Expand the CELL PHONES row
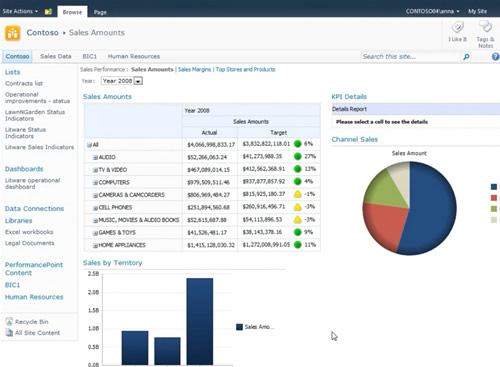500x367 pixels. (x=95, y=208)
